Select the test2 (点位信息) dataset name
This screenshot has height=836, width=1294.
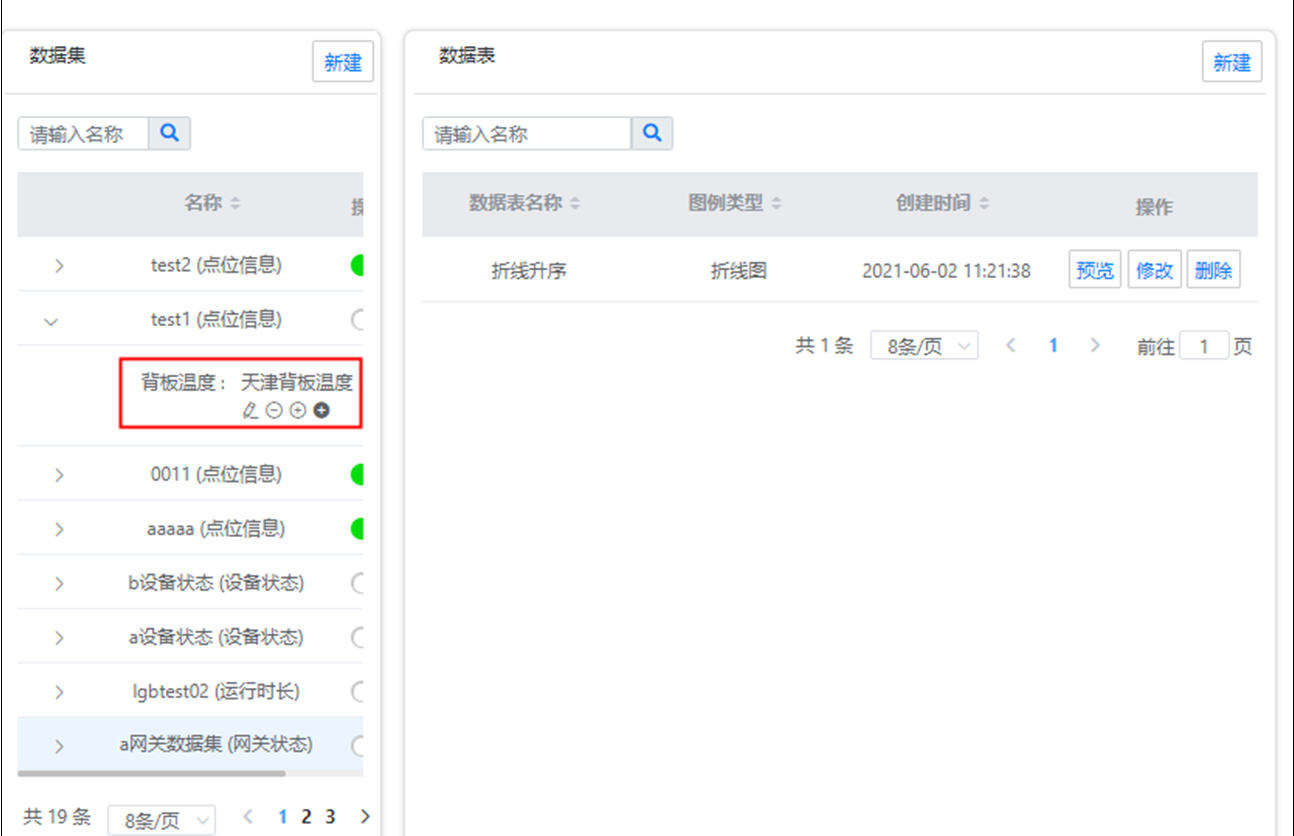(x=216, y=265)
